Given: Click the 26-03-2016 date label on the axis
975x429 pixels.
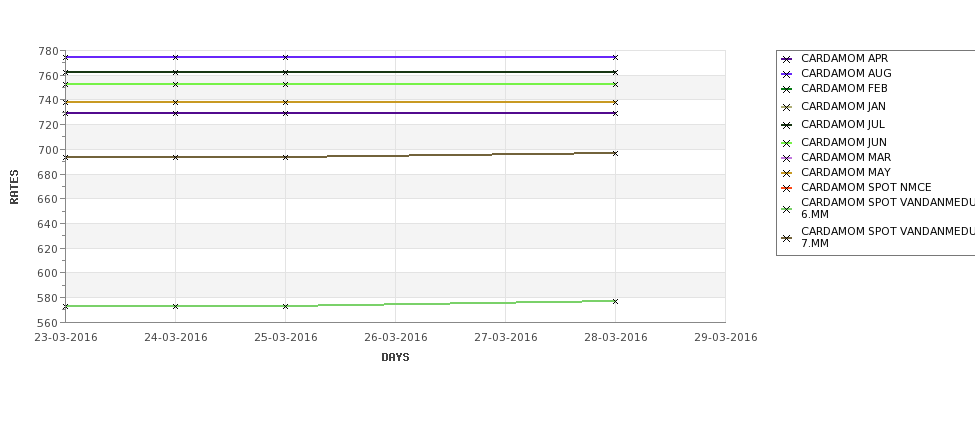Looking at the screenshot, I should (x=395, y=338).
